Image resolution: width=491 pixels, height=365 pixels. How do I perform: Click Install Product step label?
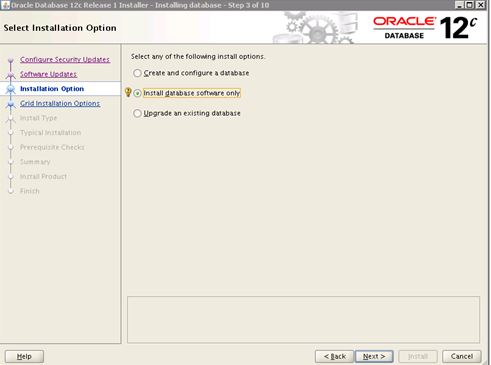click(43, 176)
